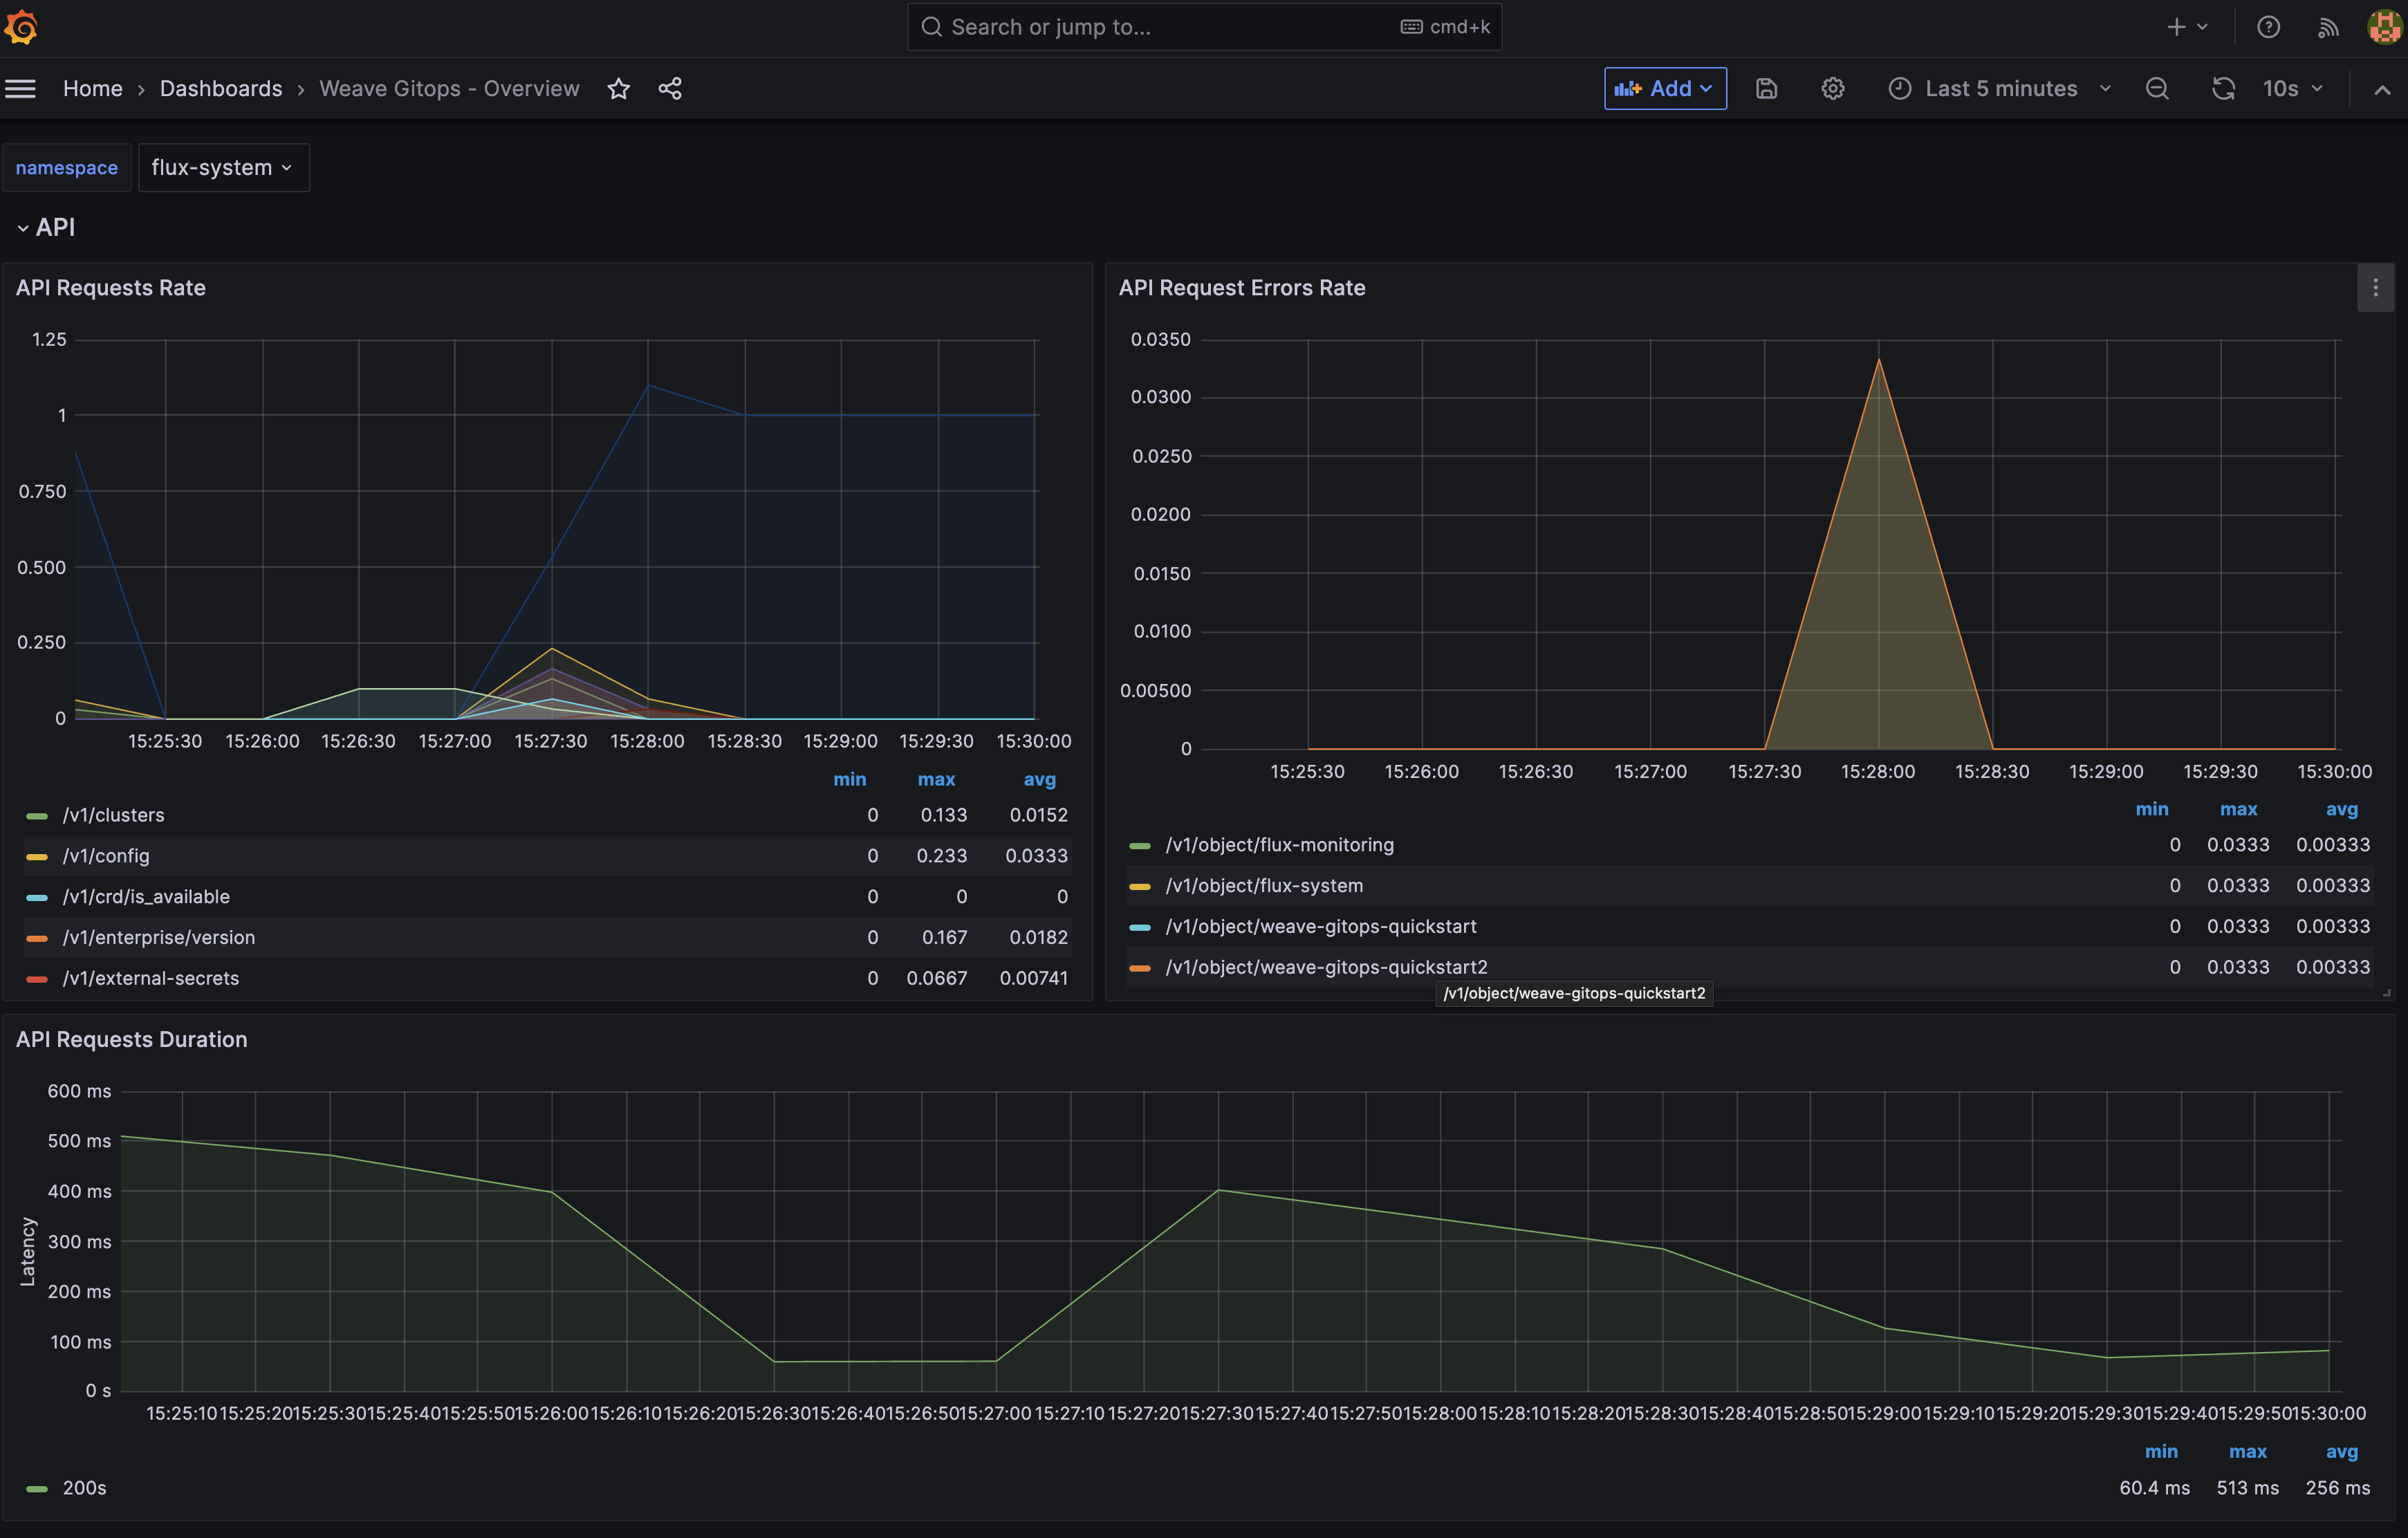
Task: Open the plus new-item menu
Action: (2187, 27)
